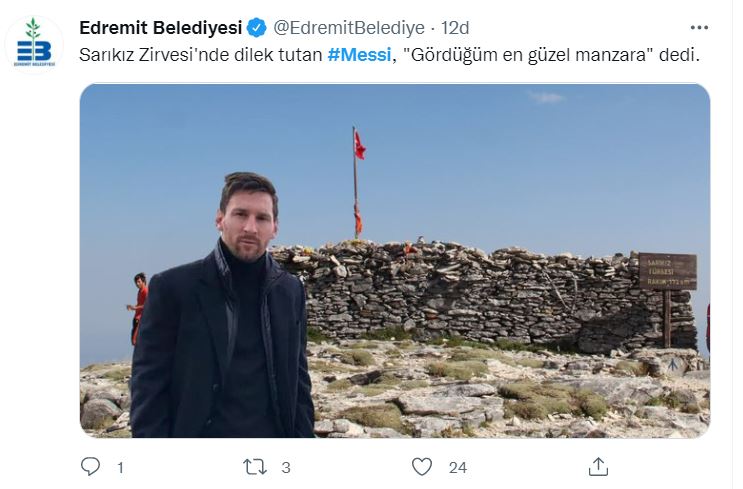
Task: Click the red flag in the photo
Action: point(360,146)
